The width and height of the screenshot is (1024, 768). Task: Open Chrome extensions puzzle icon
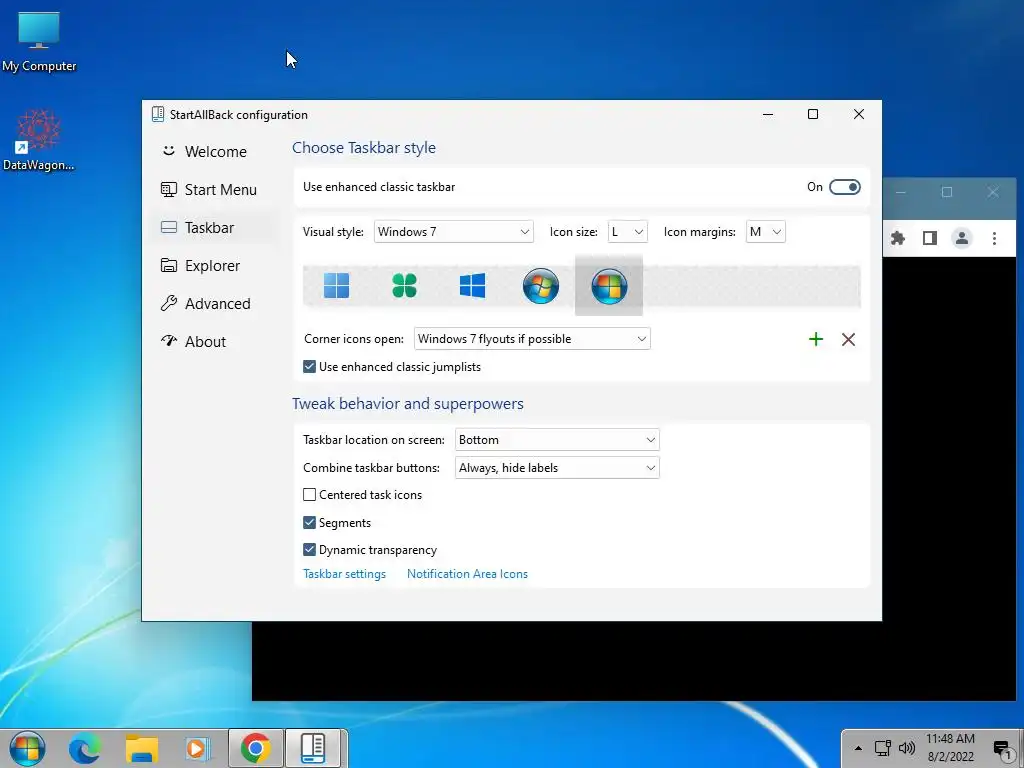tap(898, 238)
